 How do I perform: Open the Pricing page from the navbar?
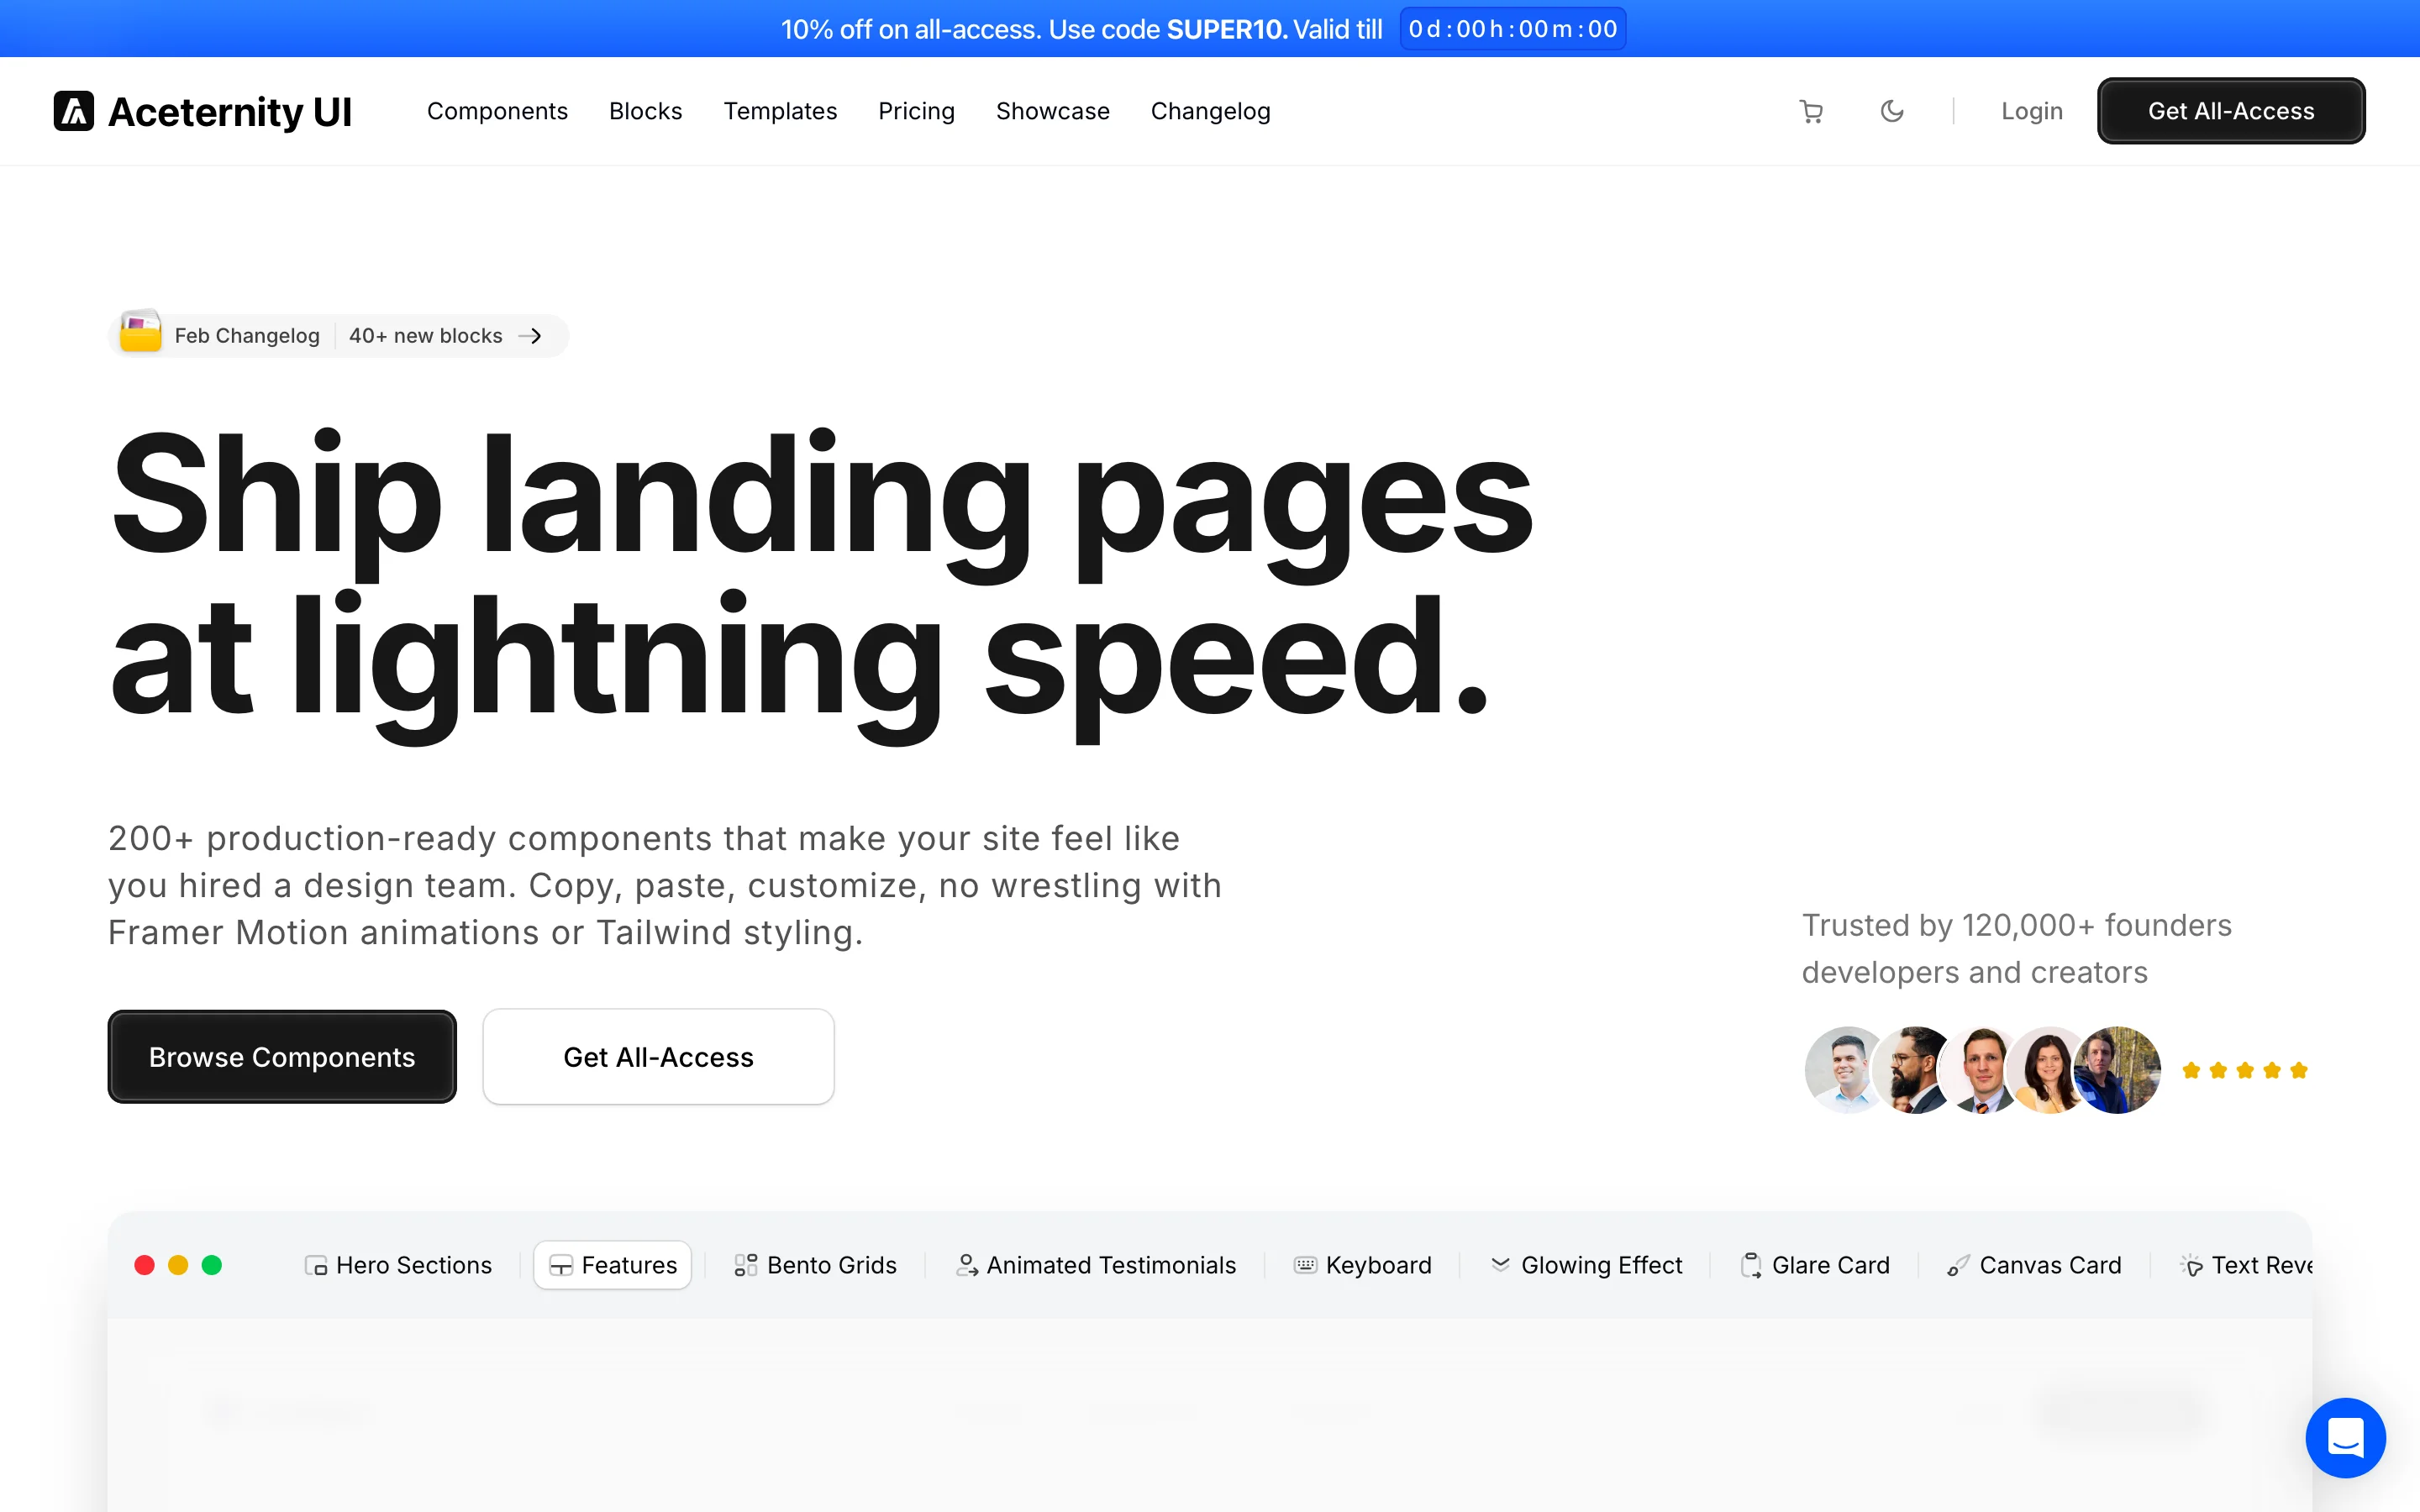click(916, 111)
